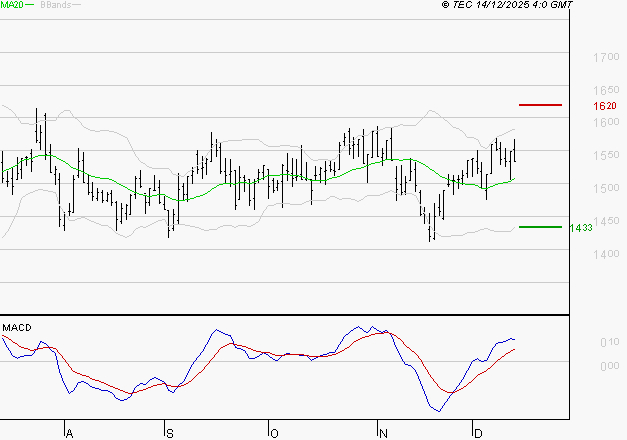The height and width of the screenshot is (440, 627).
Task: Click the BBands legend label
Action: pyautogui.click(x=56, y=5)
